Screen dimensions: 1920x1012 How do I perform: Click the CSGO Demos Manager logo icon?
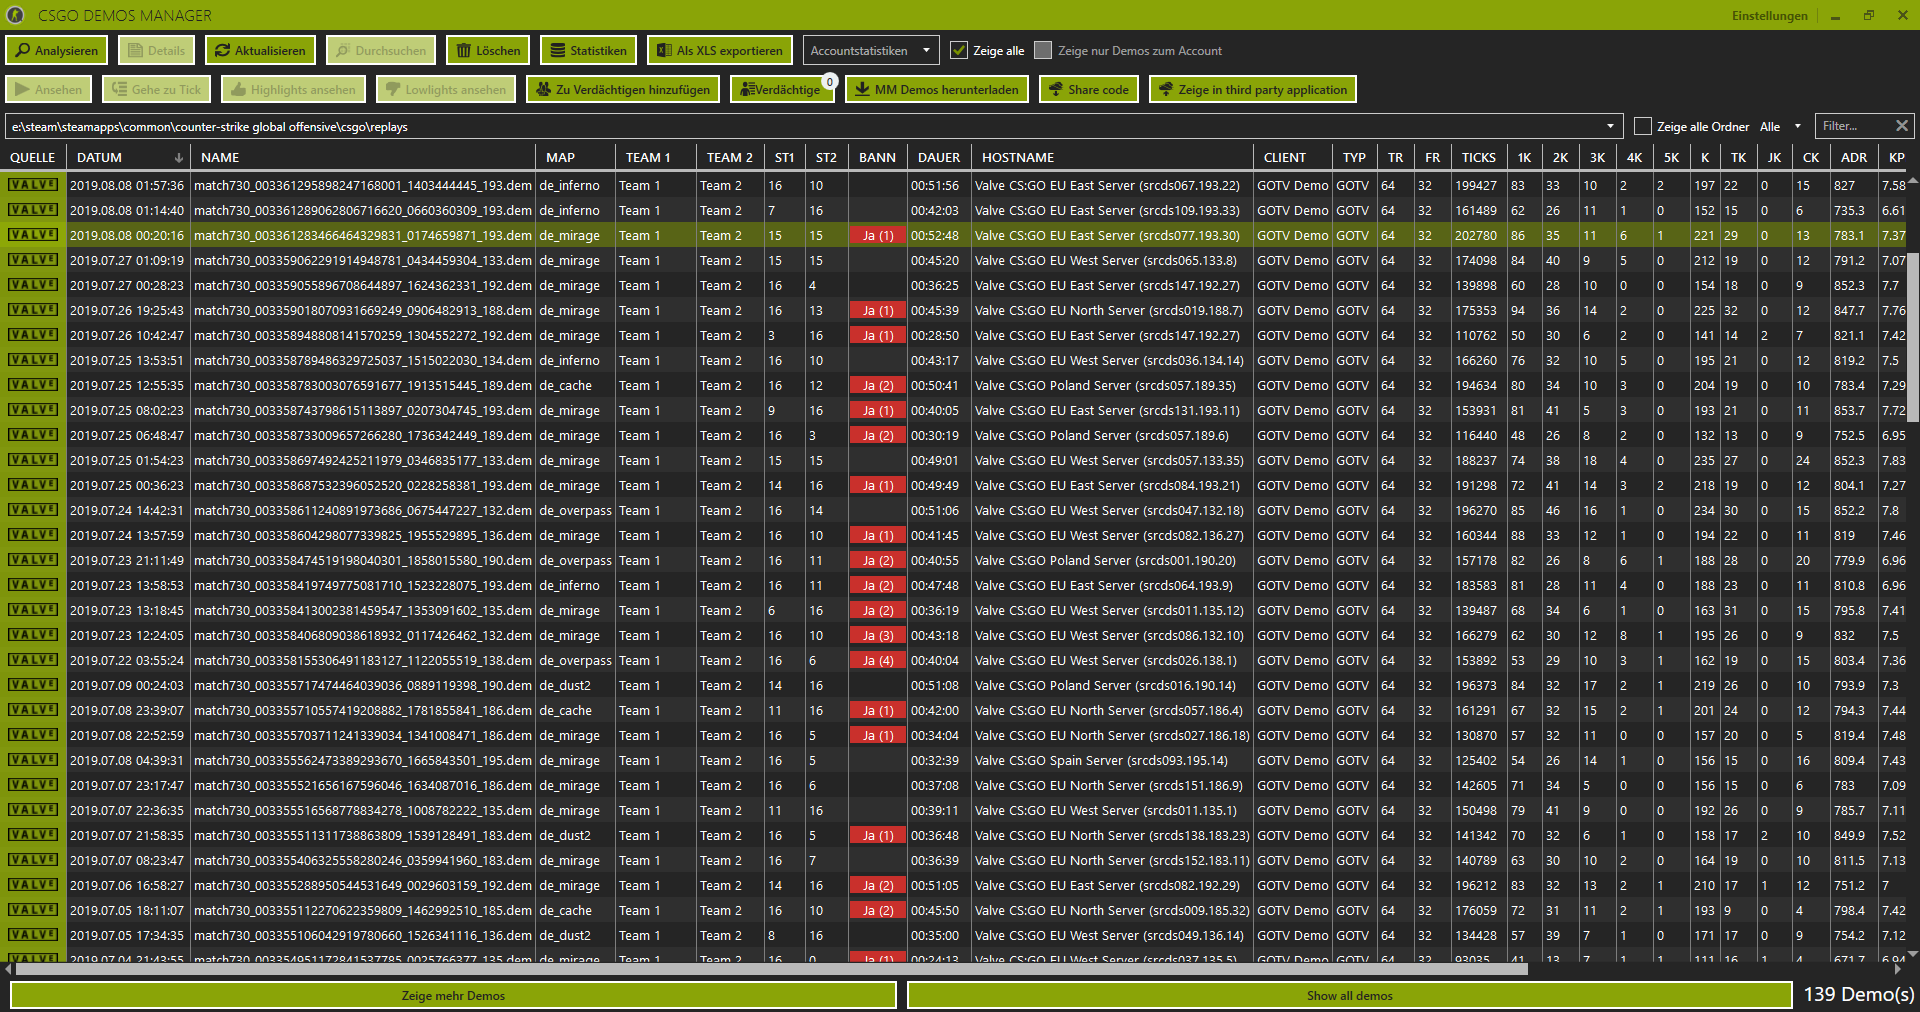click(x=15, y=15)
